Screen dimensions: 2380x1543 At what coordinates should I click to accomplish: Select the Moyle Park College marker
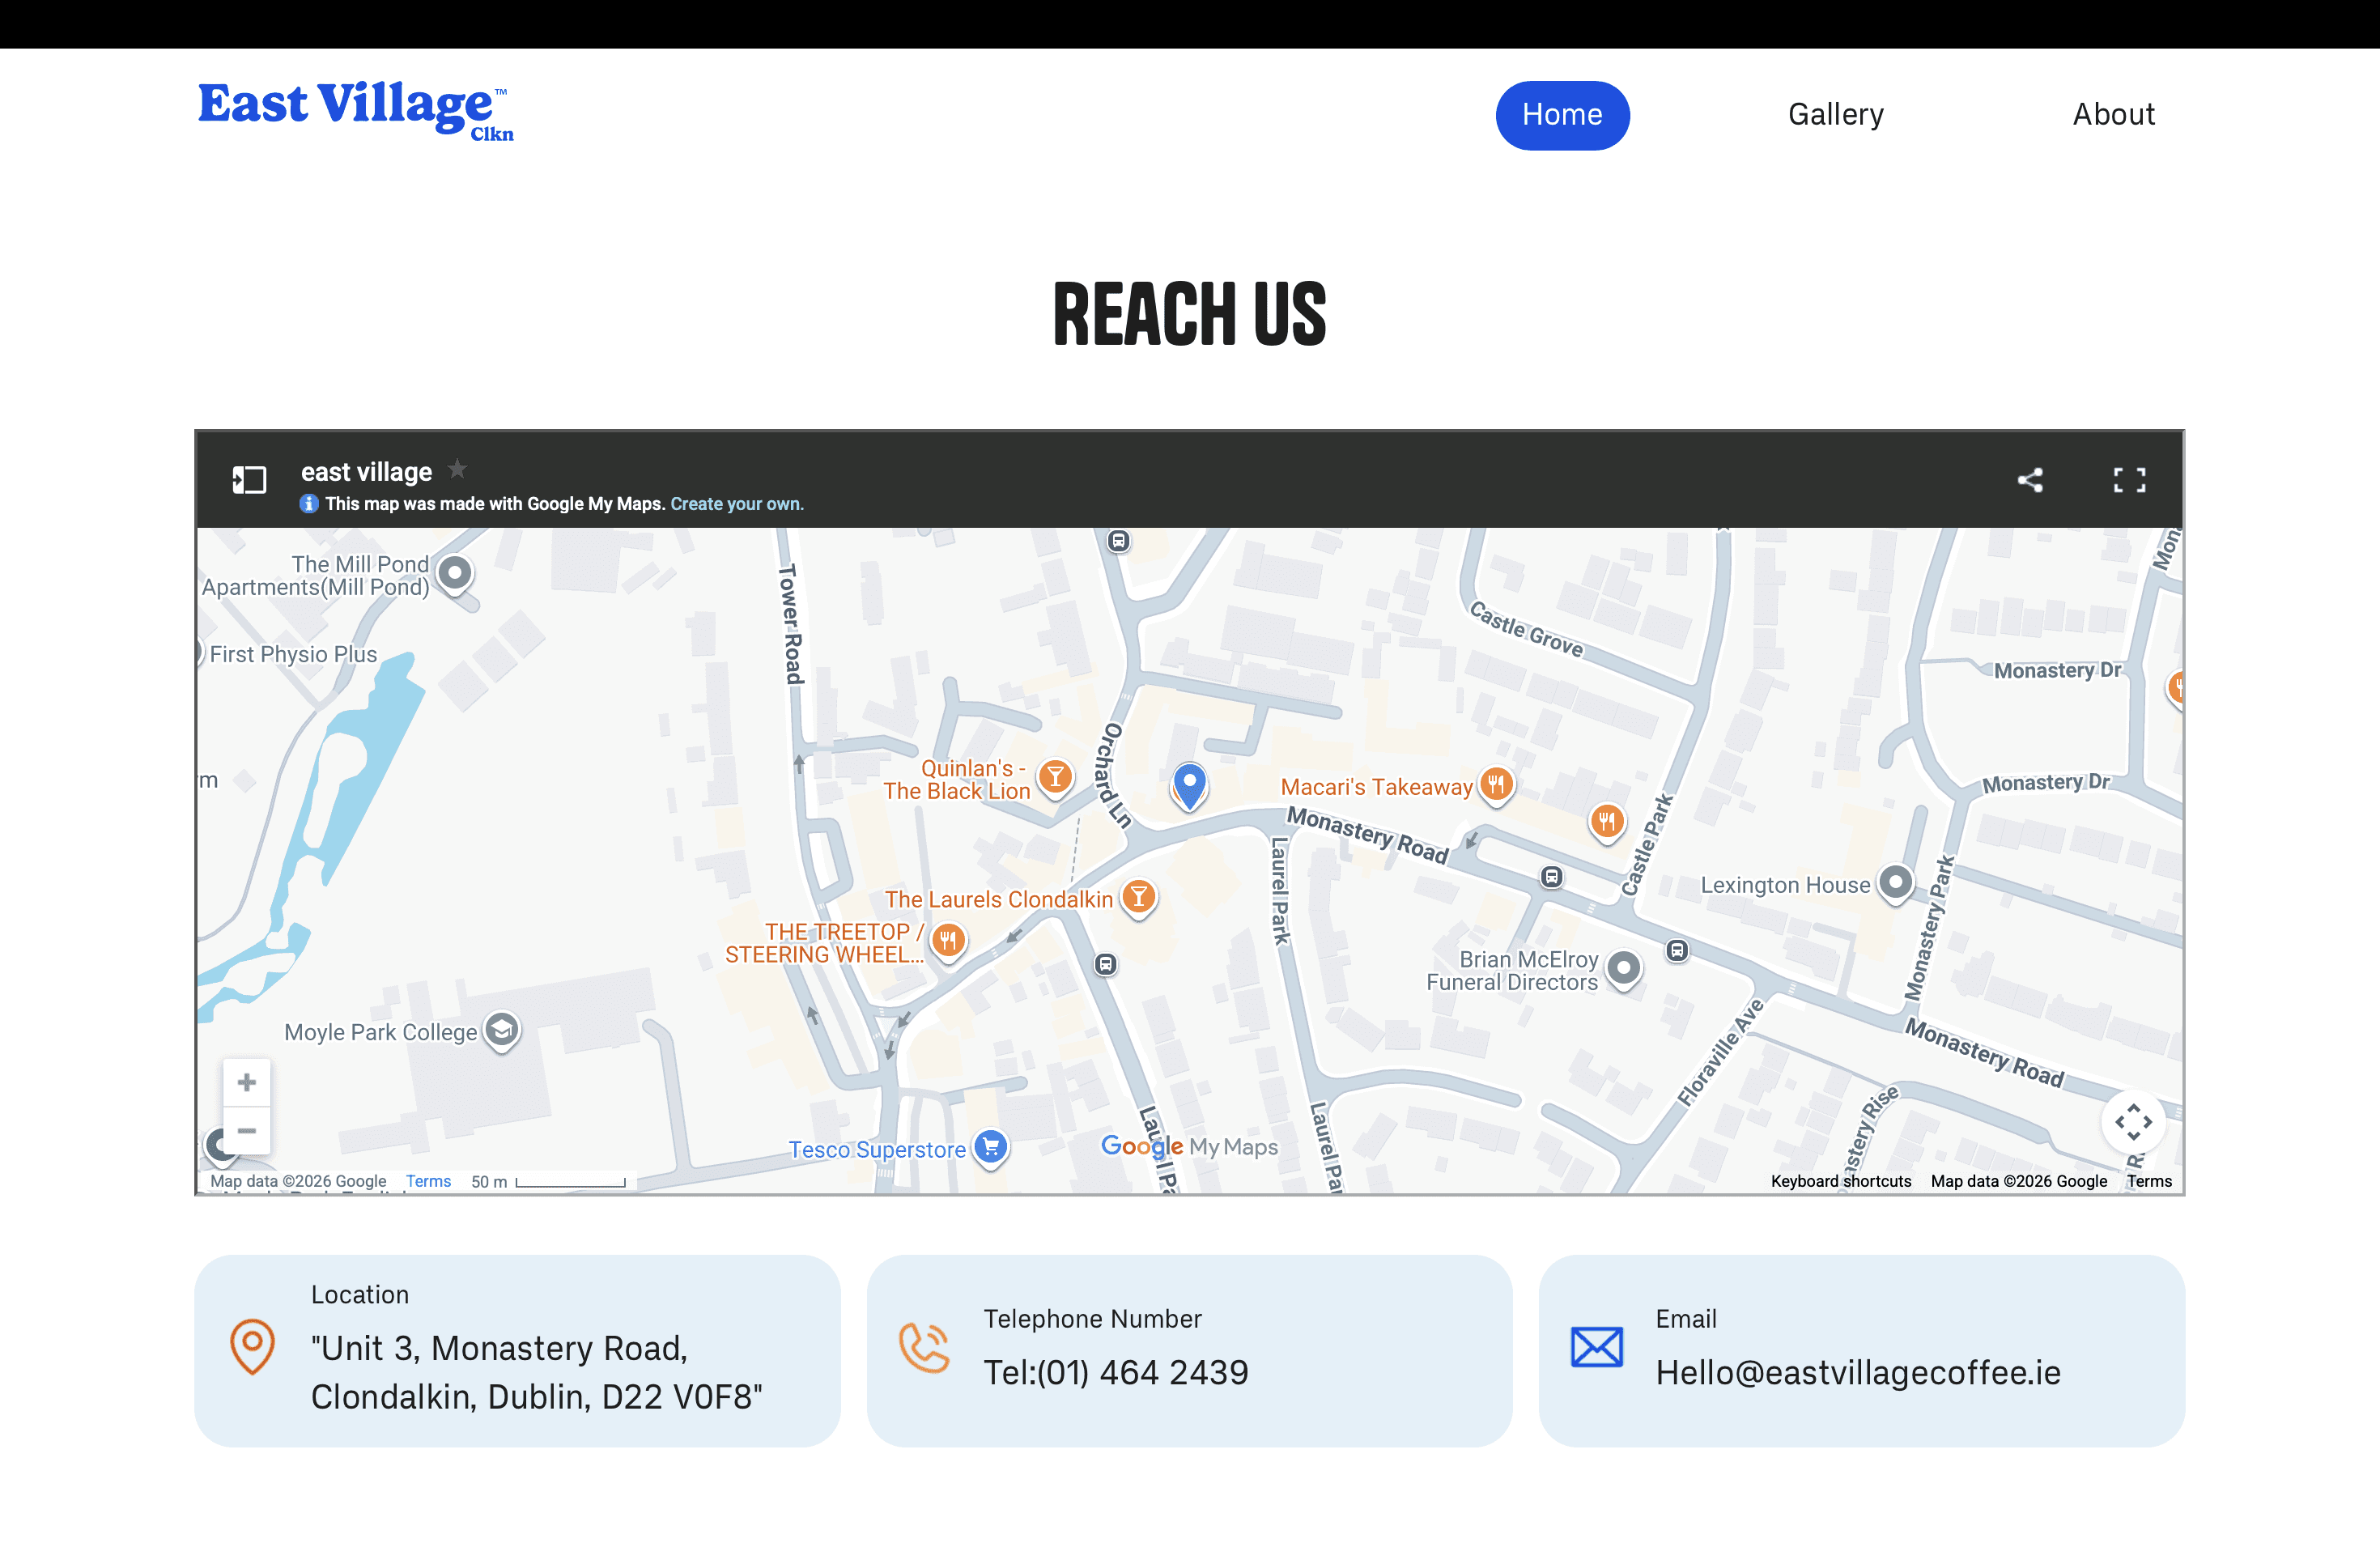[502, 1030]
